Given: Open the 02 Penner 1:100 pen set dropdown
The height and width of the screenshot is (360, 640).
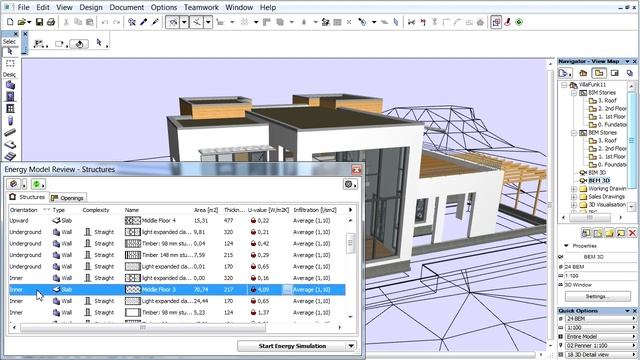Looking at the screenshot, I should click(x=600, y=346).
